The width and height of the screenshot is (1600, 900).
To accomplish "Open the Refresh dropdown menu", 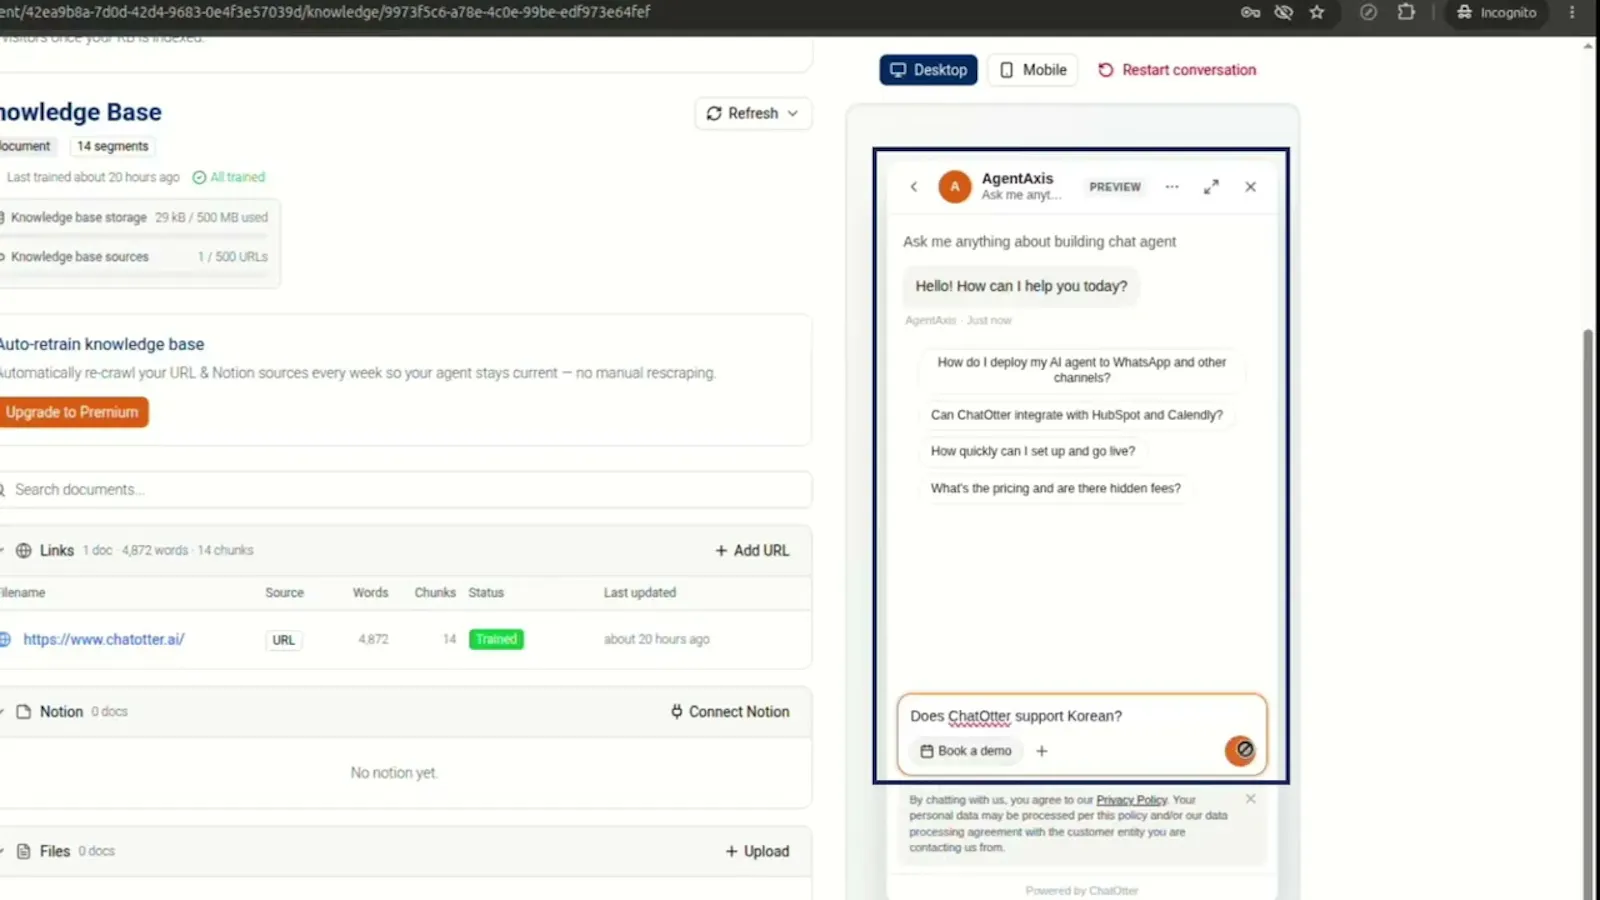I will point(753,113).
